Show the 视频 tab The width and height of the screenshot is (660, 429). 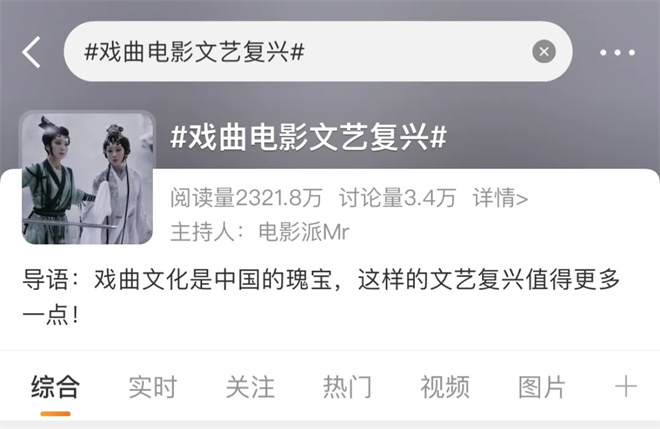tap(445, 387)
